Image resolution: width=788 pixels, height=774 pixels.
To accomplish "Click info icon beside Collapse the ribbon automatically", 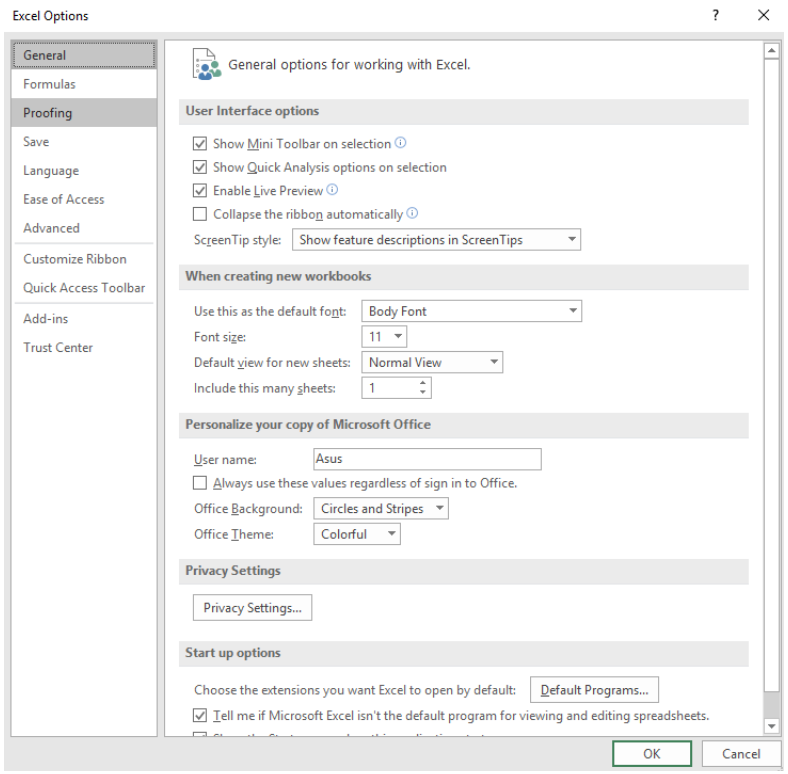I will tap(412, 213).
